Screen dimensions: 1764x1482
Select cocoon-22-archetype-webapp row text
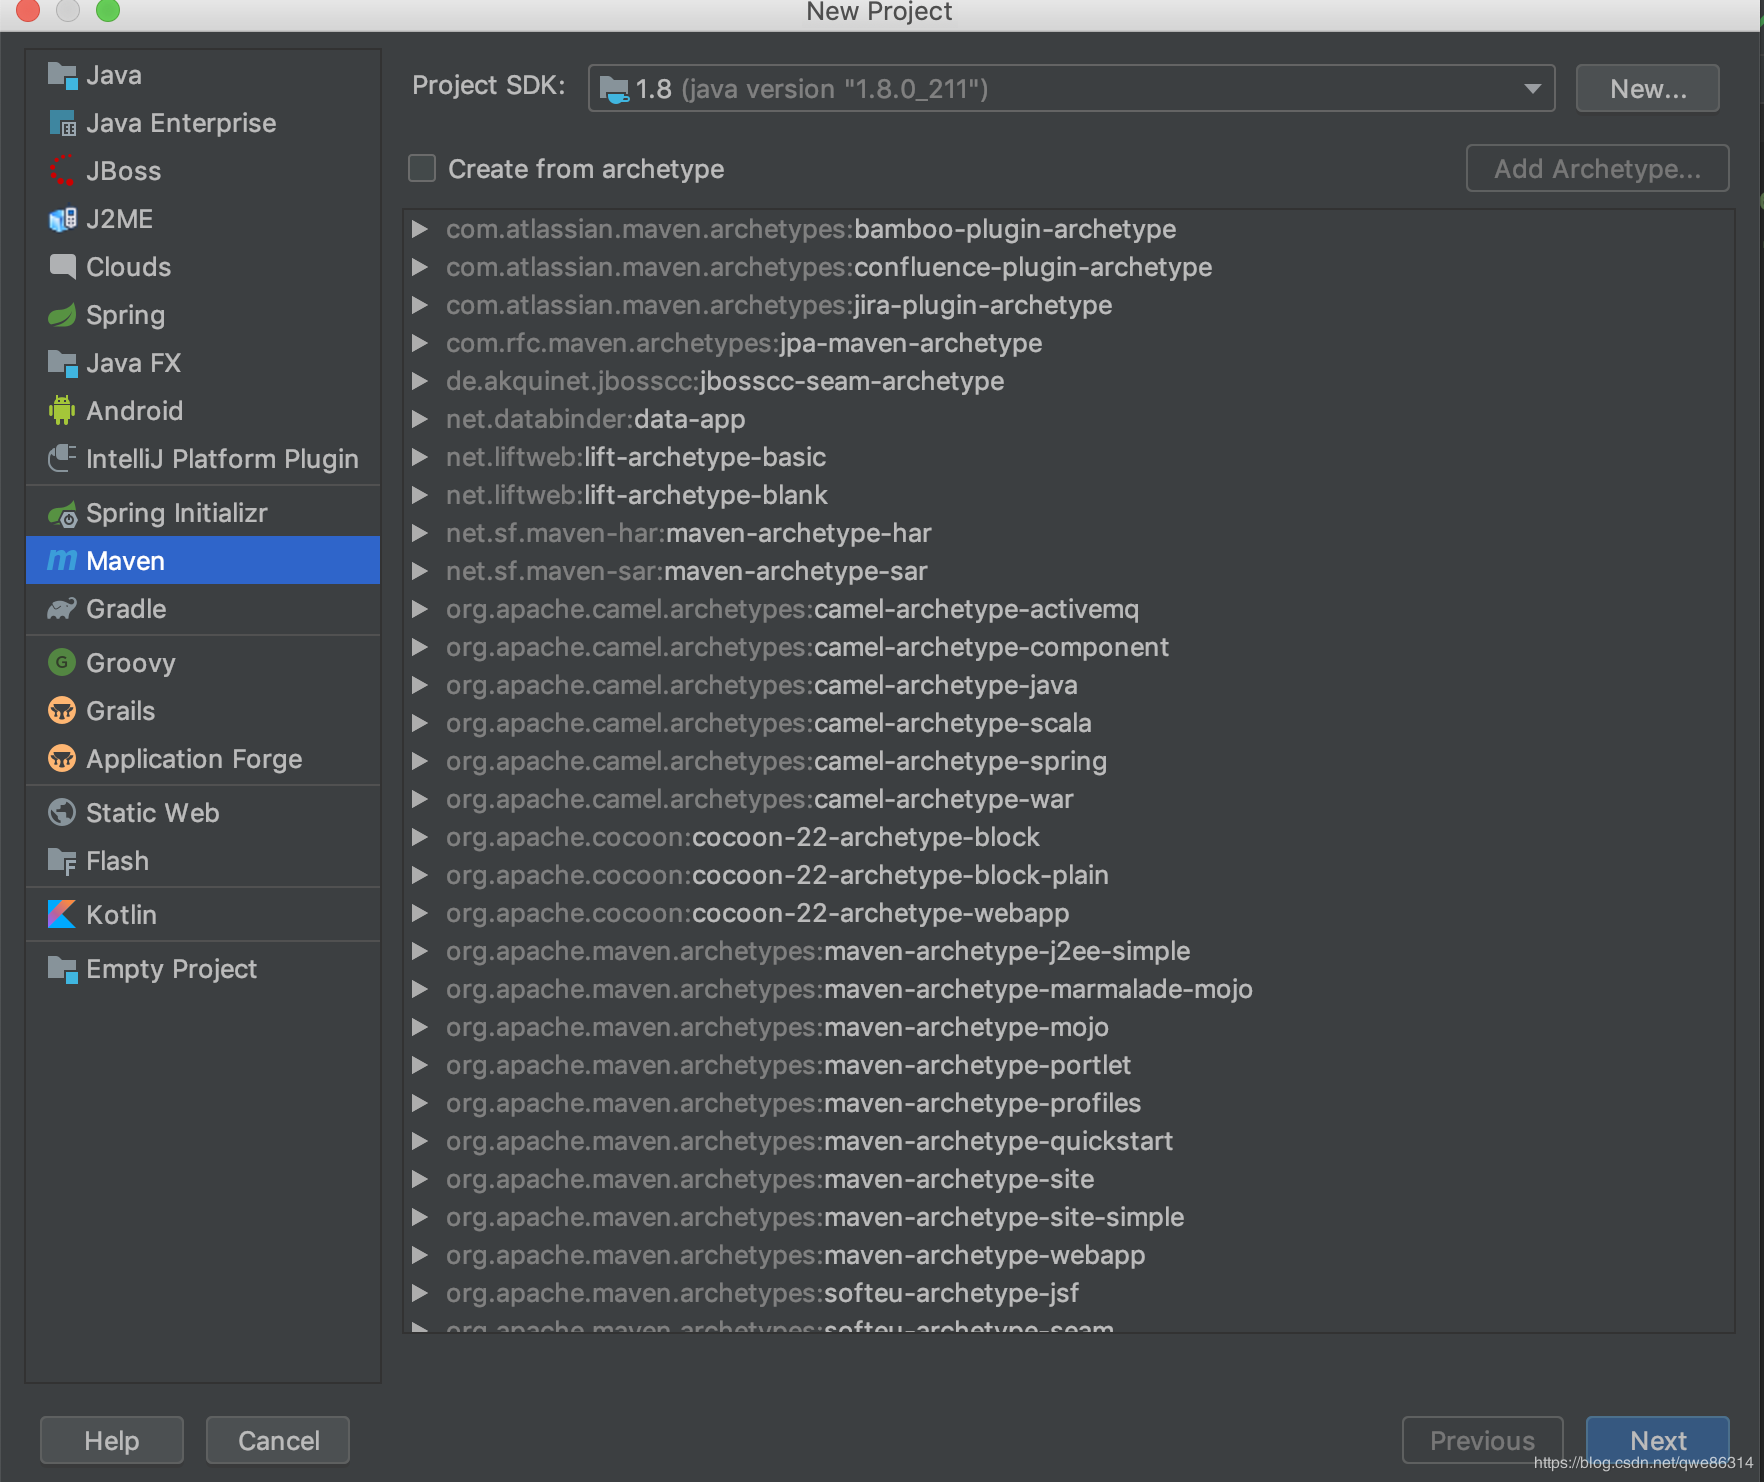coord(758,913)
